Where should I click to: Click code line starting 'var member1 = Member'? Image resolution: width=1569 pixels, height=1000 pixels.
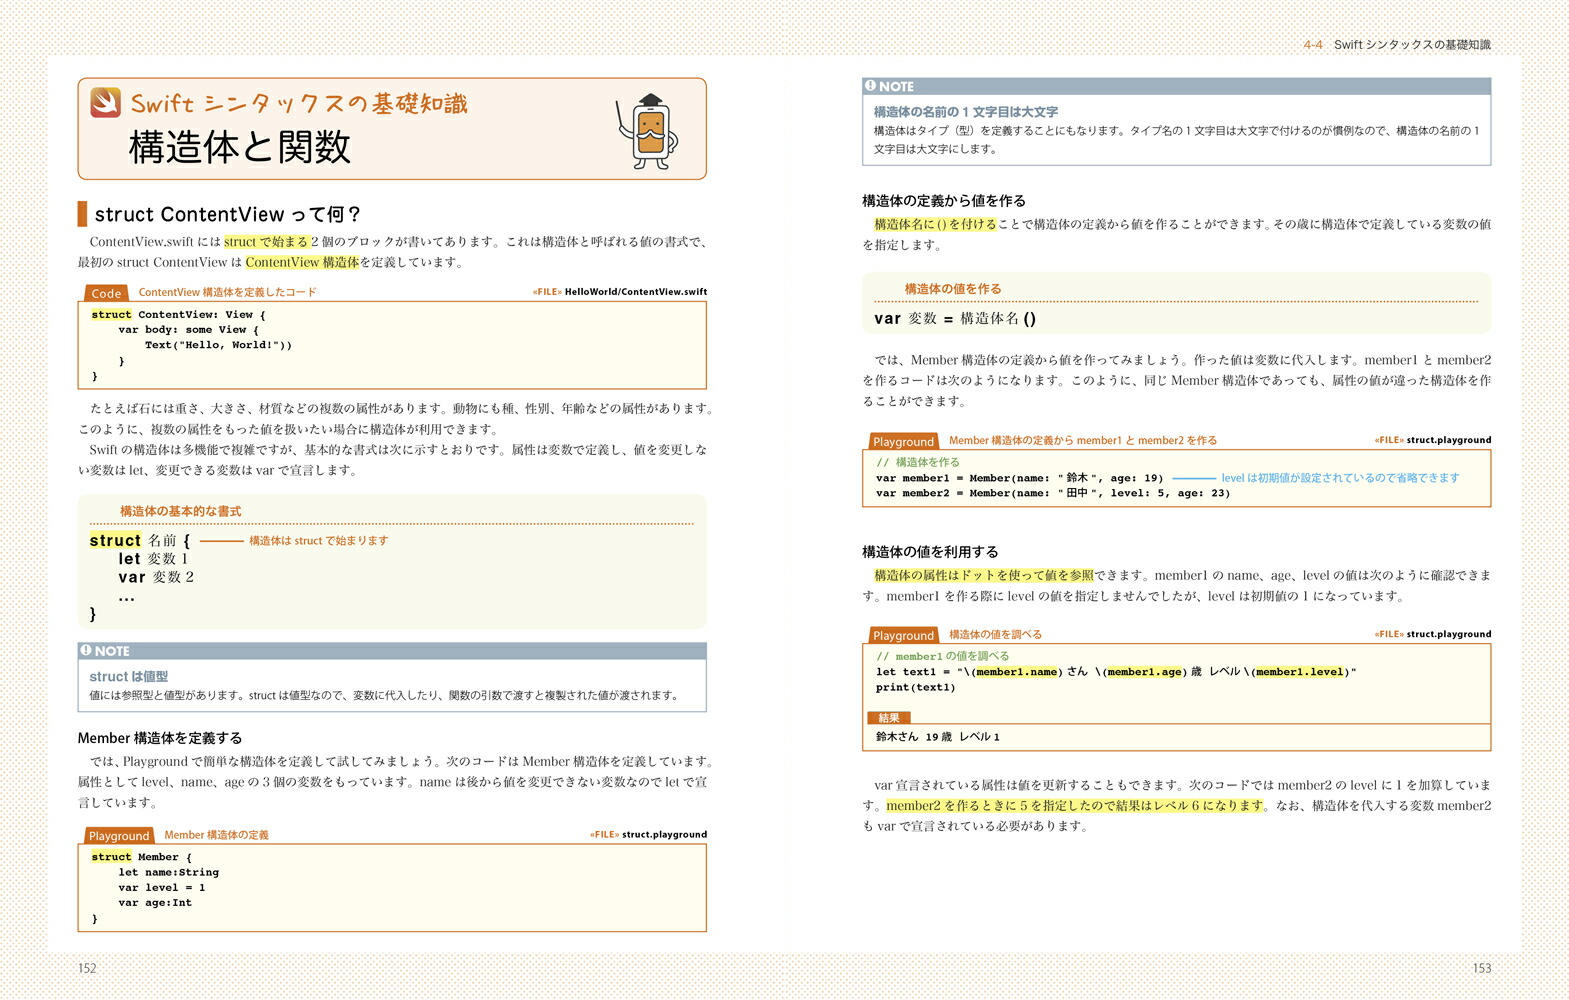pyautogui.click(x=1019, y=478)
